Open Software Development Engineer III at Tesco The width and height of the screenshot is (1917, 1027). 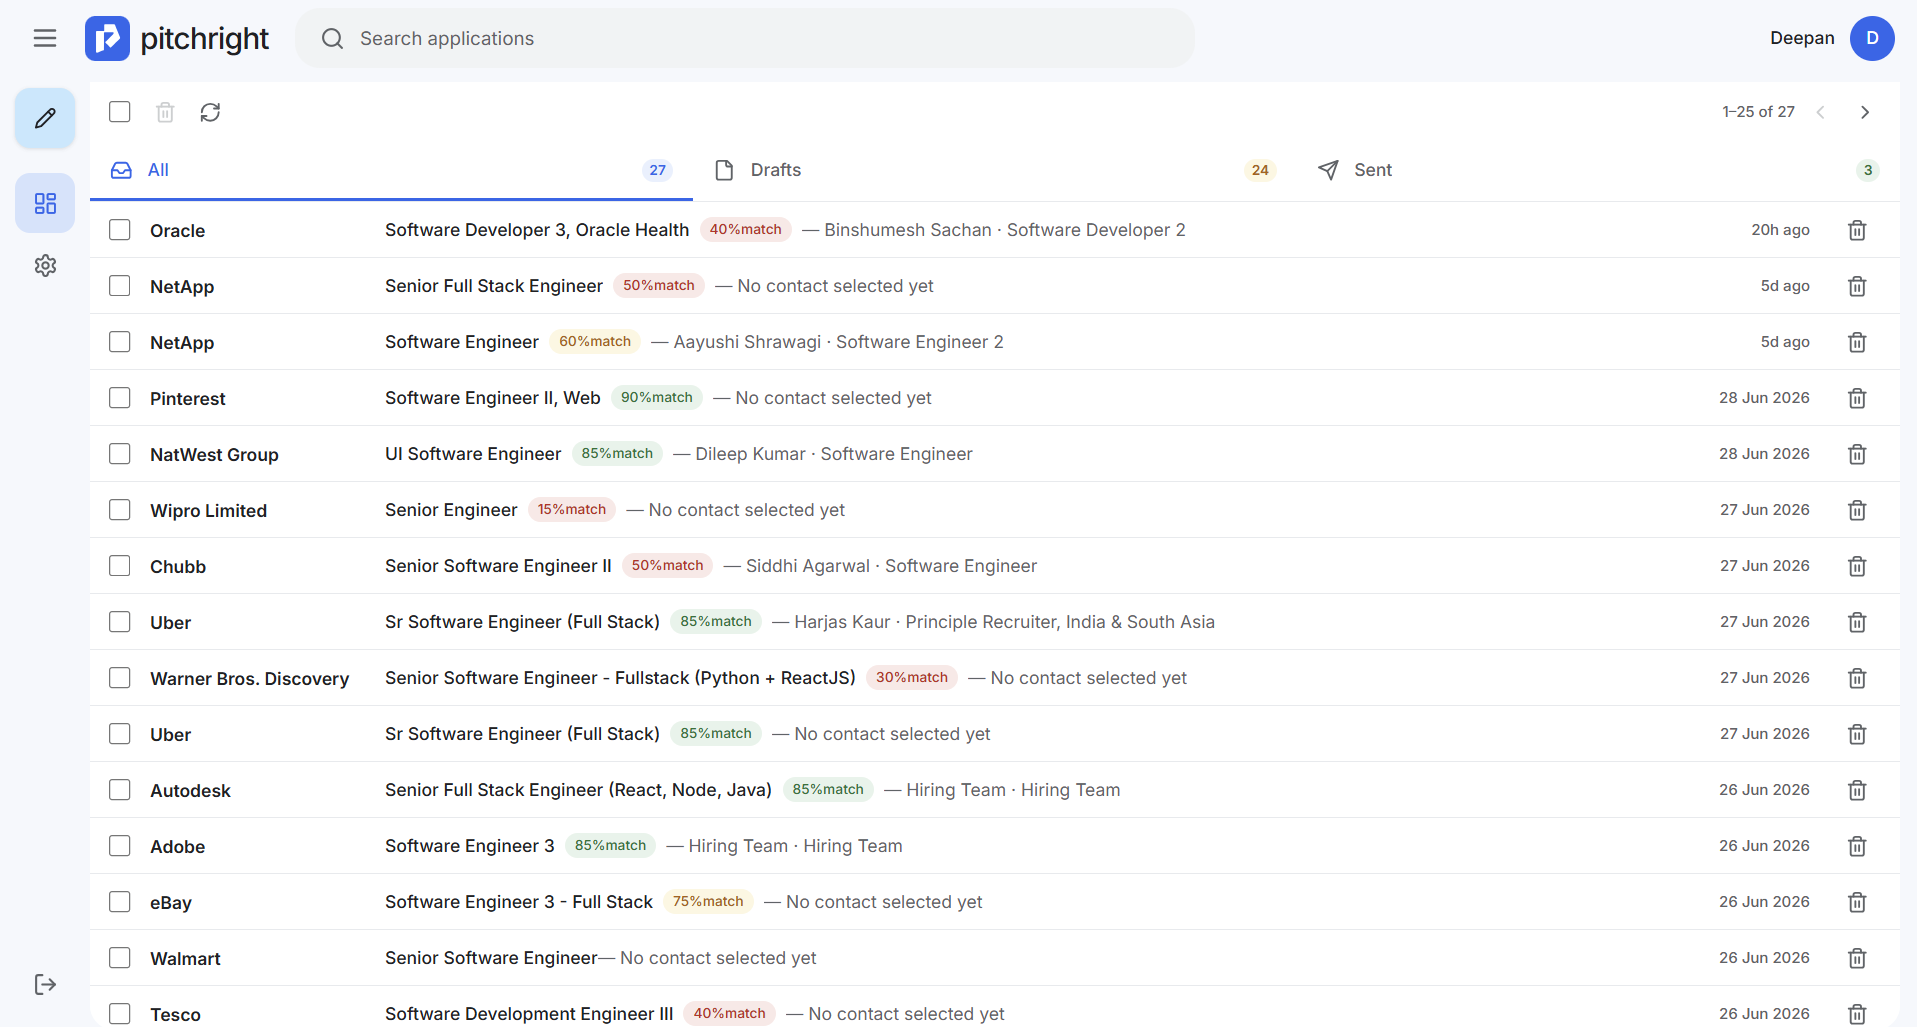pyautogui.click(x=529, y=1014)
